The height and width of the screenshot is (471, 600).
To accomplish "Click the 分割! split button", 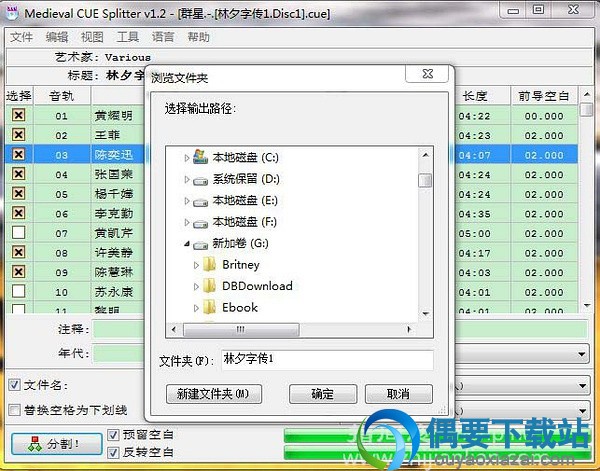I will coord(57,444).
